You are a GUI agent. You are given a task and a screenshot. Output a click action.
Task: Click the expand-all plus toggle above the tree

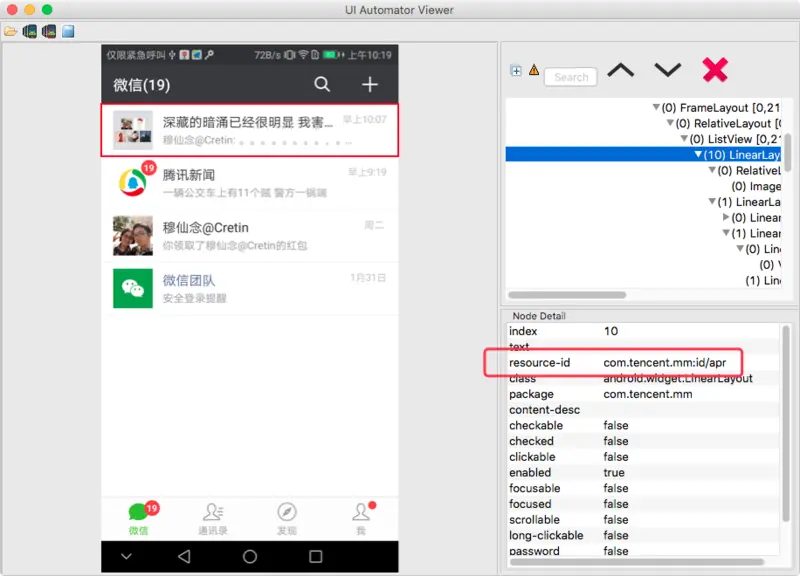514,71
